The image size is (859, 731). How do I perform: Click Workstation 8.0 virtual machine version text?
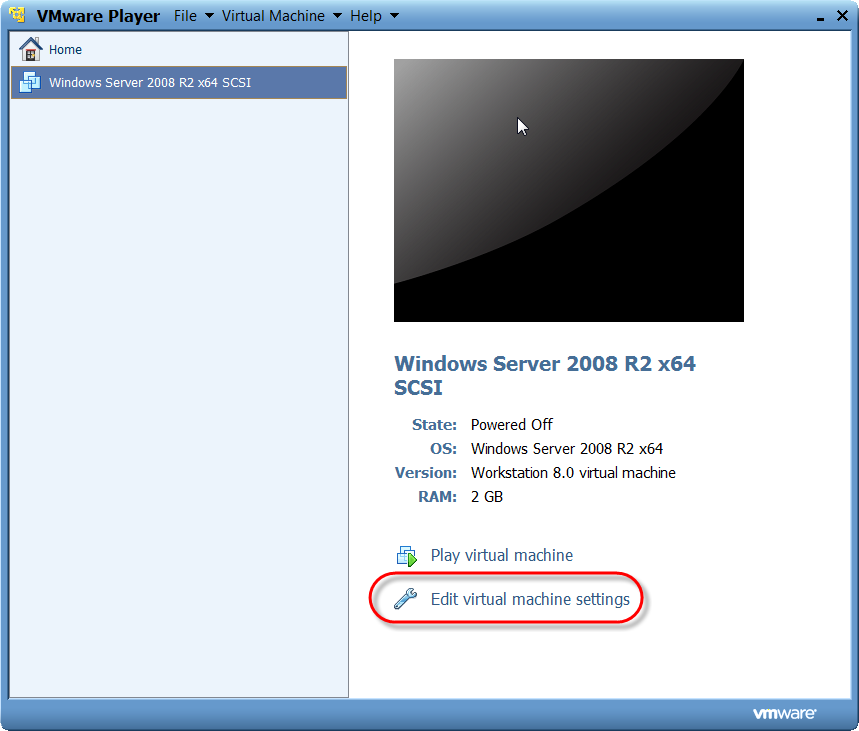573,473
